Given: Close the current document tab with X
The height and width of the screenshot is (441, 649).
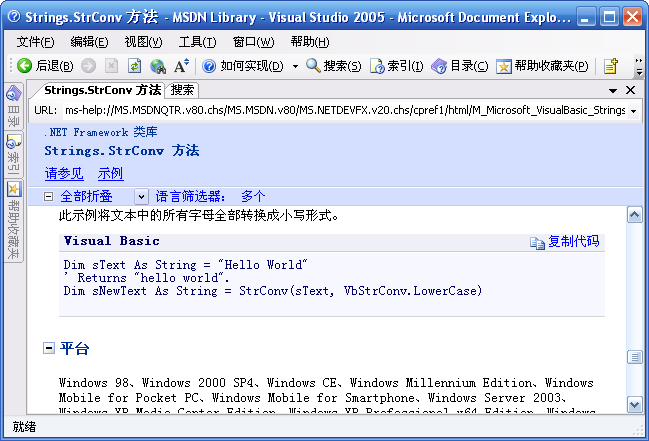Looking at the screenshot, I should 630,90.
